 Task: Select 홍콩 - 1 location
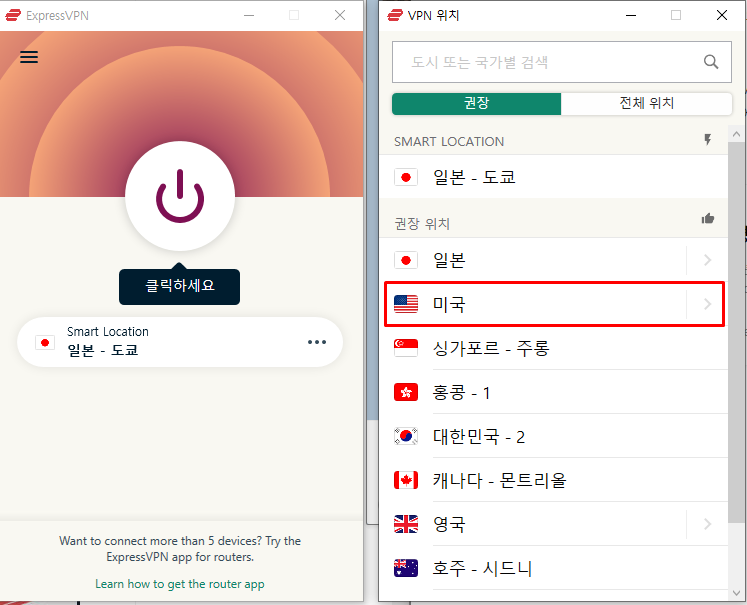pyautogui.click(x=554, y=393)
